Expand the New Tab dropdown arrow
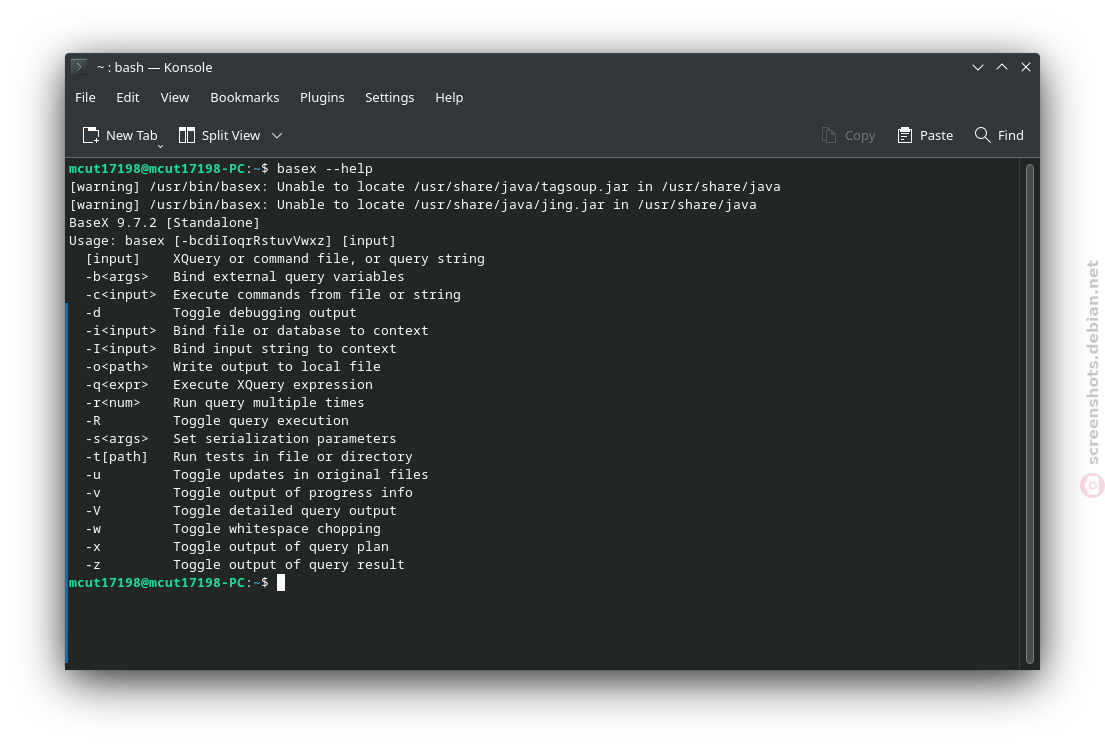The width and height of the screenshot is (1105, 747). (161, 146)
